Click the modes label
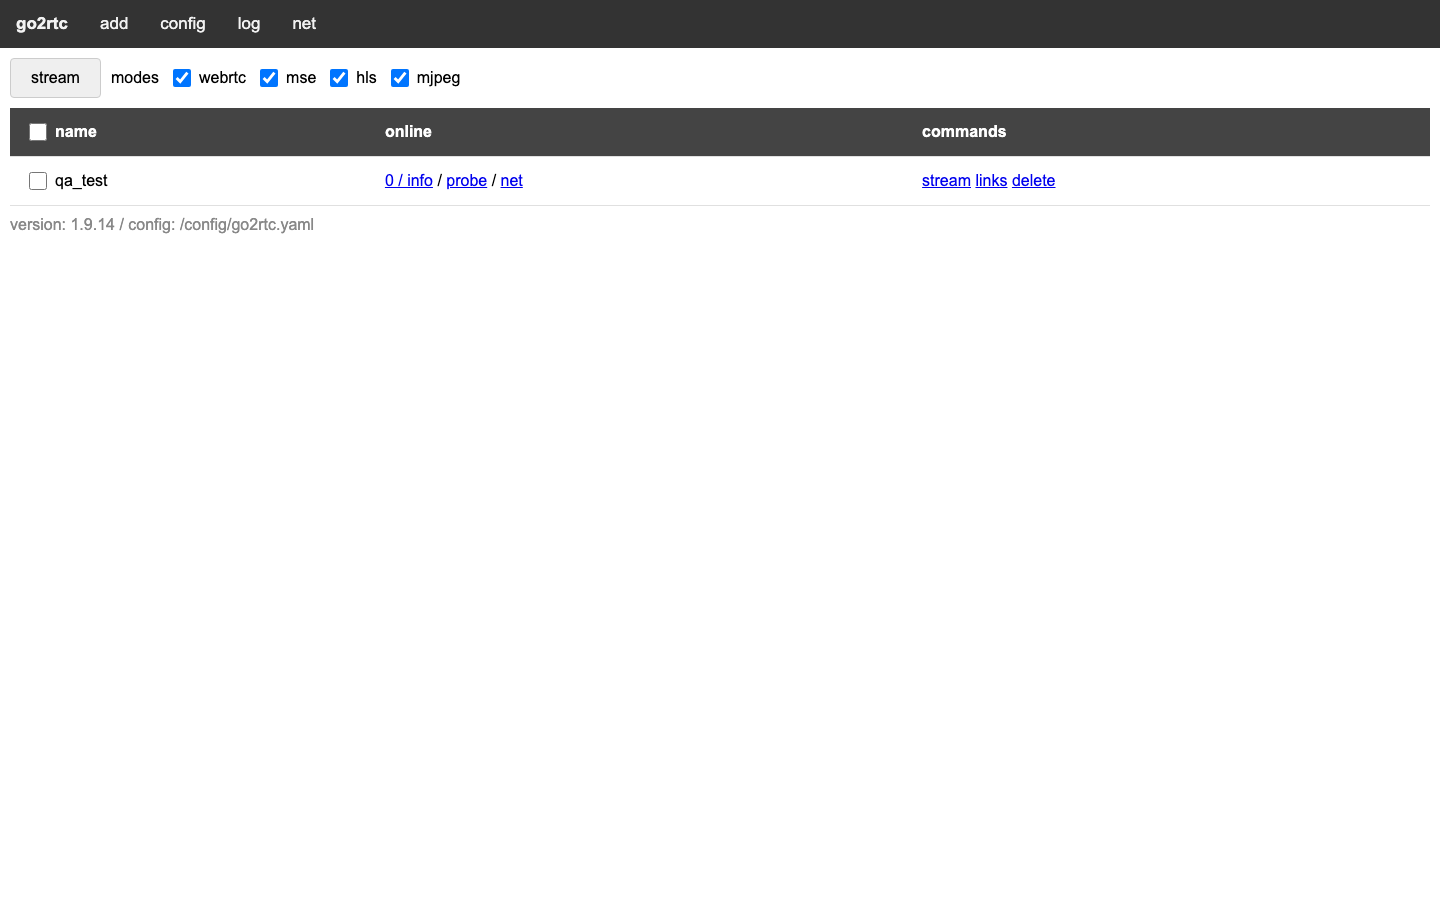This screenshot has width=1440, height=900. (x=135, y=77)
